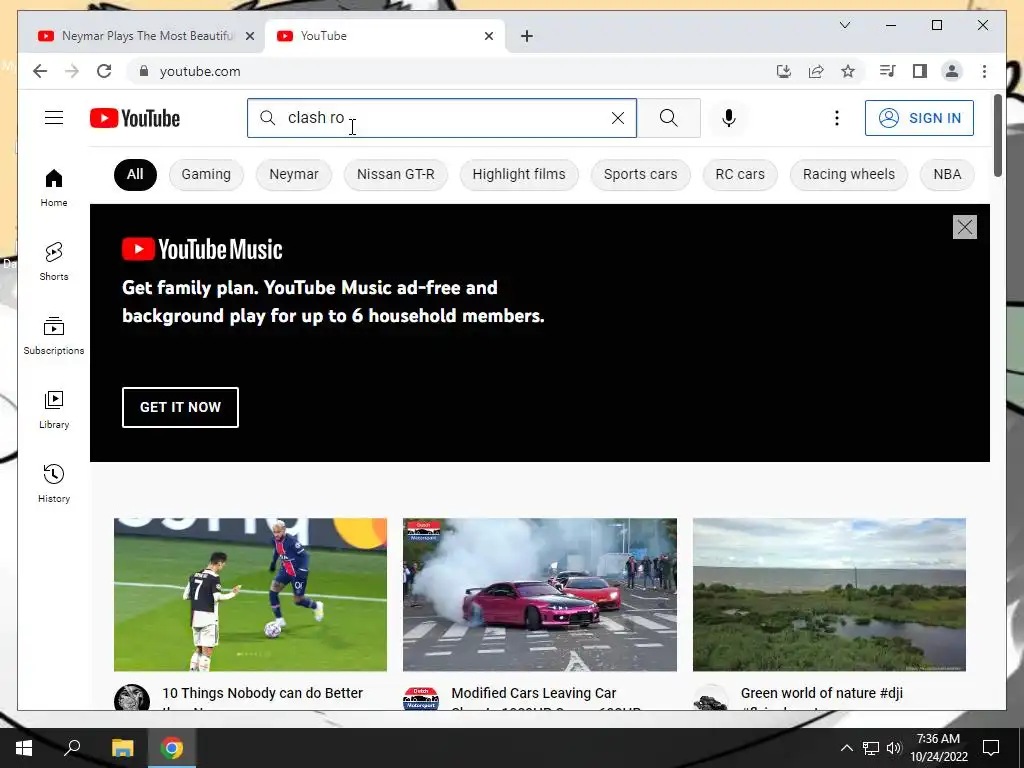
Task: Open the Chrome profile avatar
Action: click(952, 71)
